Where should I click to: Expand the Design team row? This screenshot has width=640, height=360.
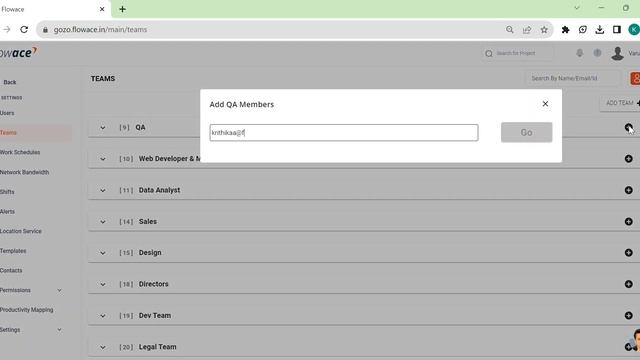click(x=102, y=253)
